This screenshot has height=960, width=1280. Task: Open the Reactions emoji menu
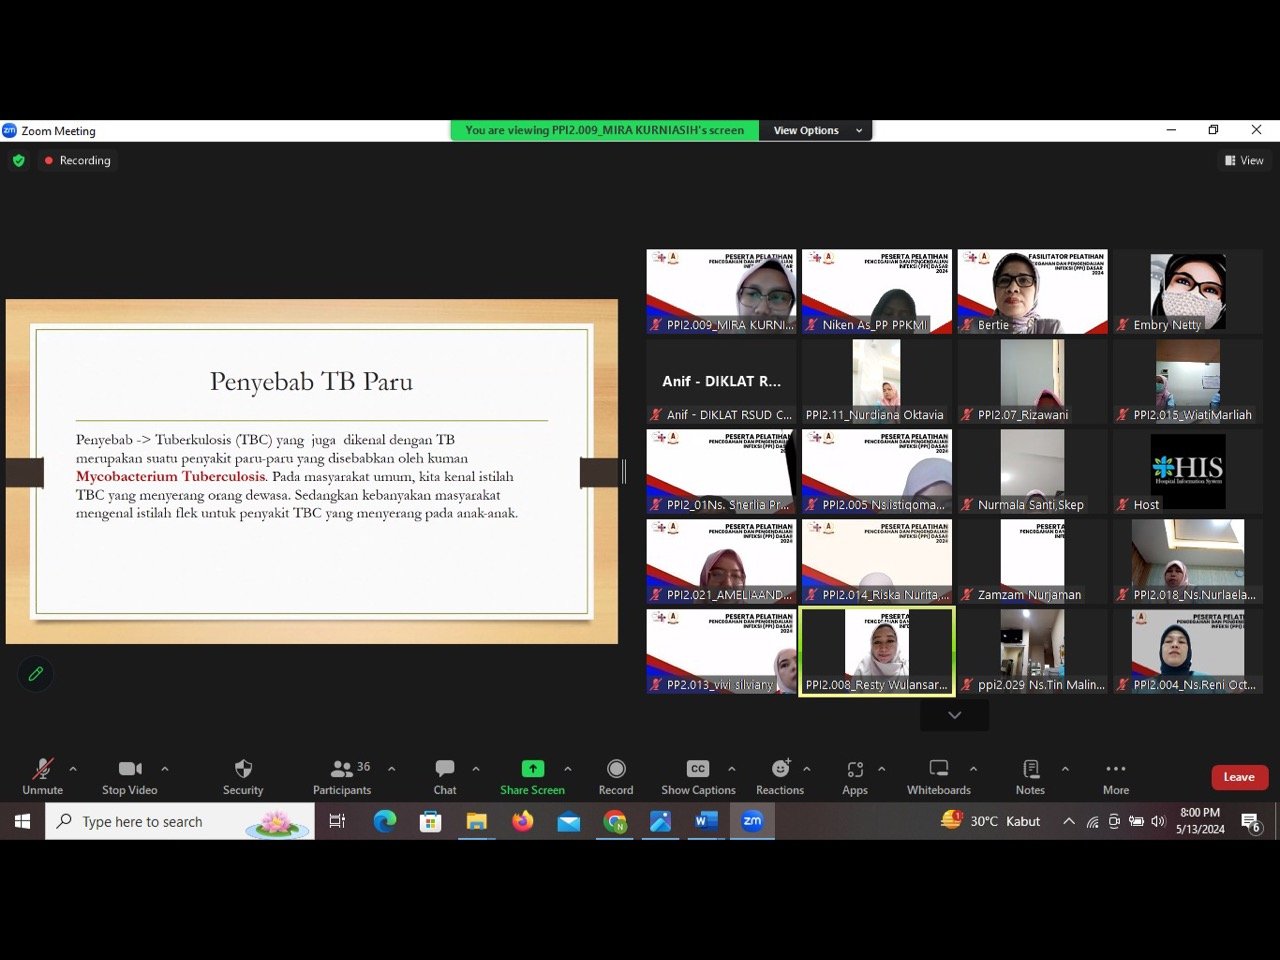coord(780,769)
